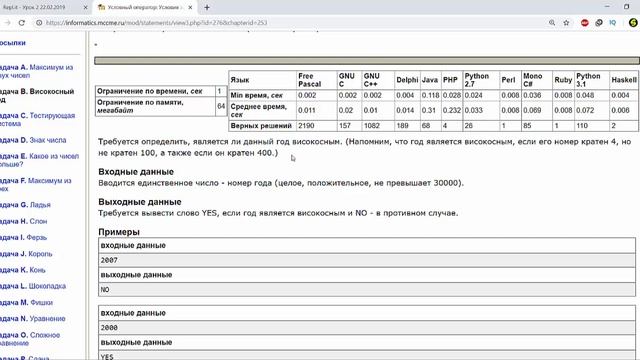
Task: Open the red adblock extension icon
Action: click(584, 23)
